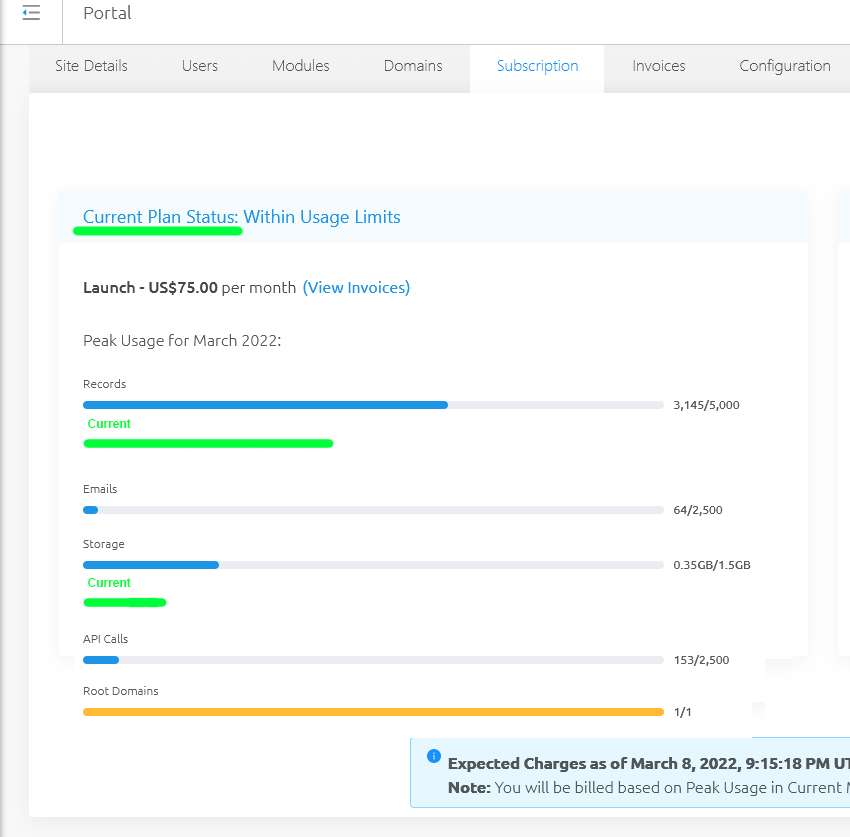Screen dimensions: 850x837
Task: Click the Current Plan Status heading
Action: pyautogui.click(x=241, y=217)
